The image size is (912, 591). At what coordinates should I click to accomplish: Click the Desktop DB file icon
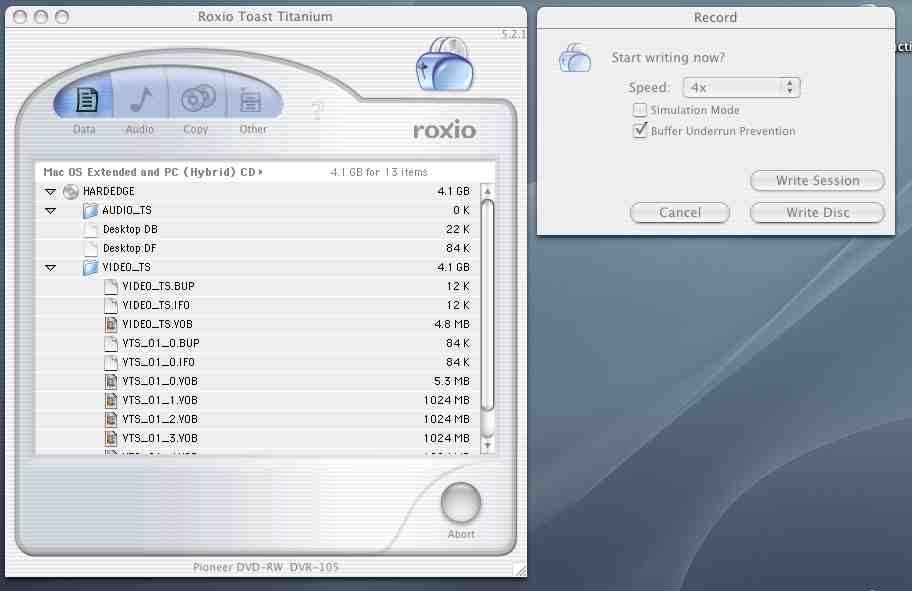pos(90,229)
